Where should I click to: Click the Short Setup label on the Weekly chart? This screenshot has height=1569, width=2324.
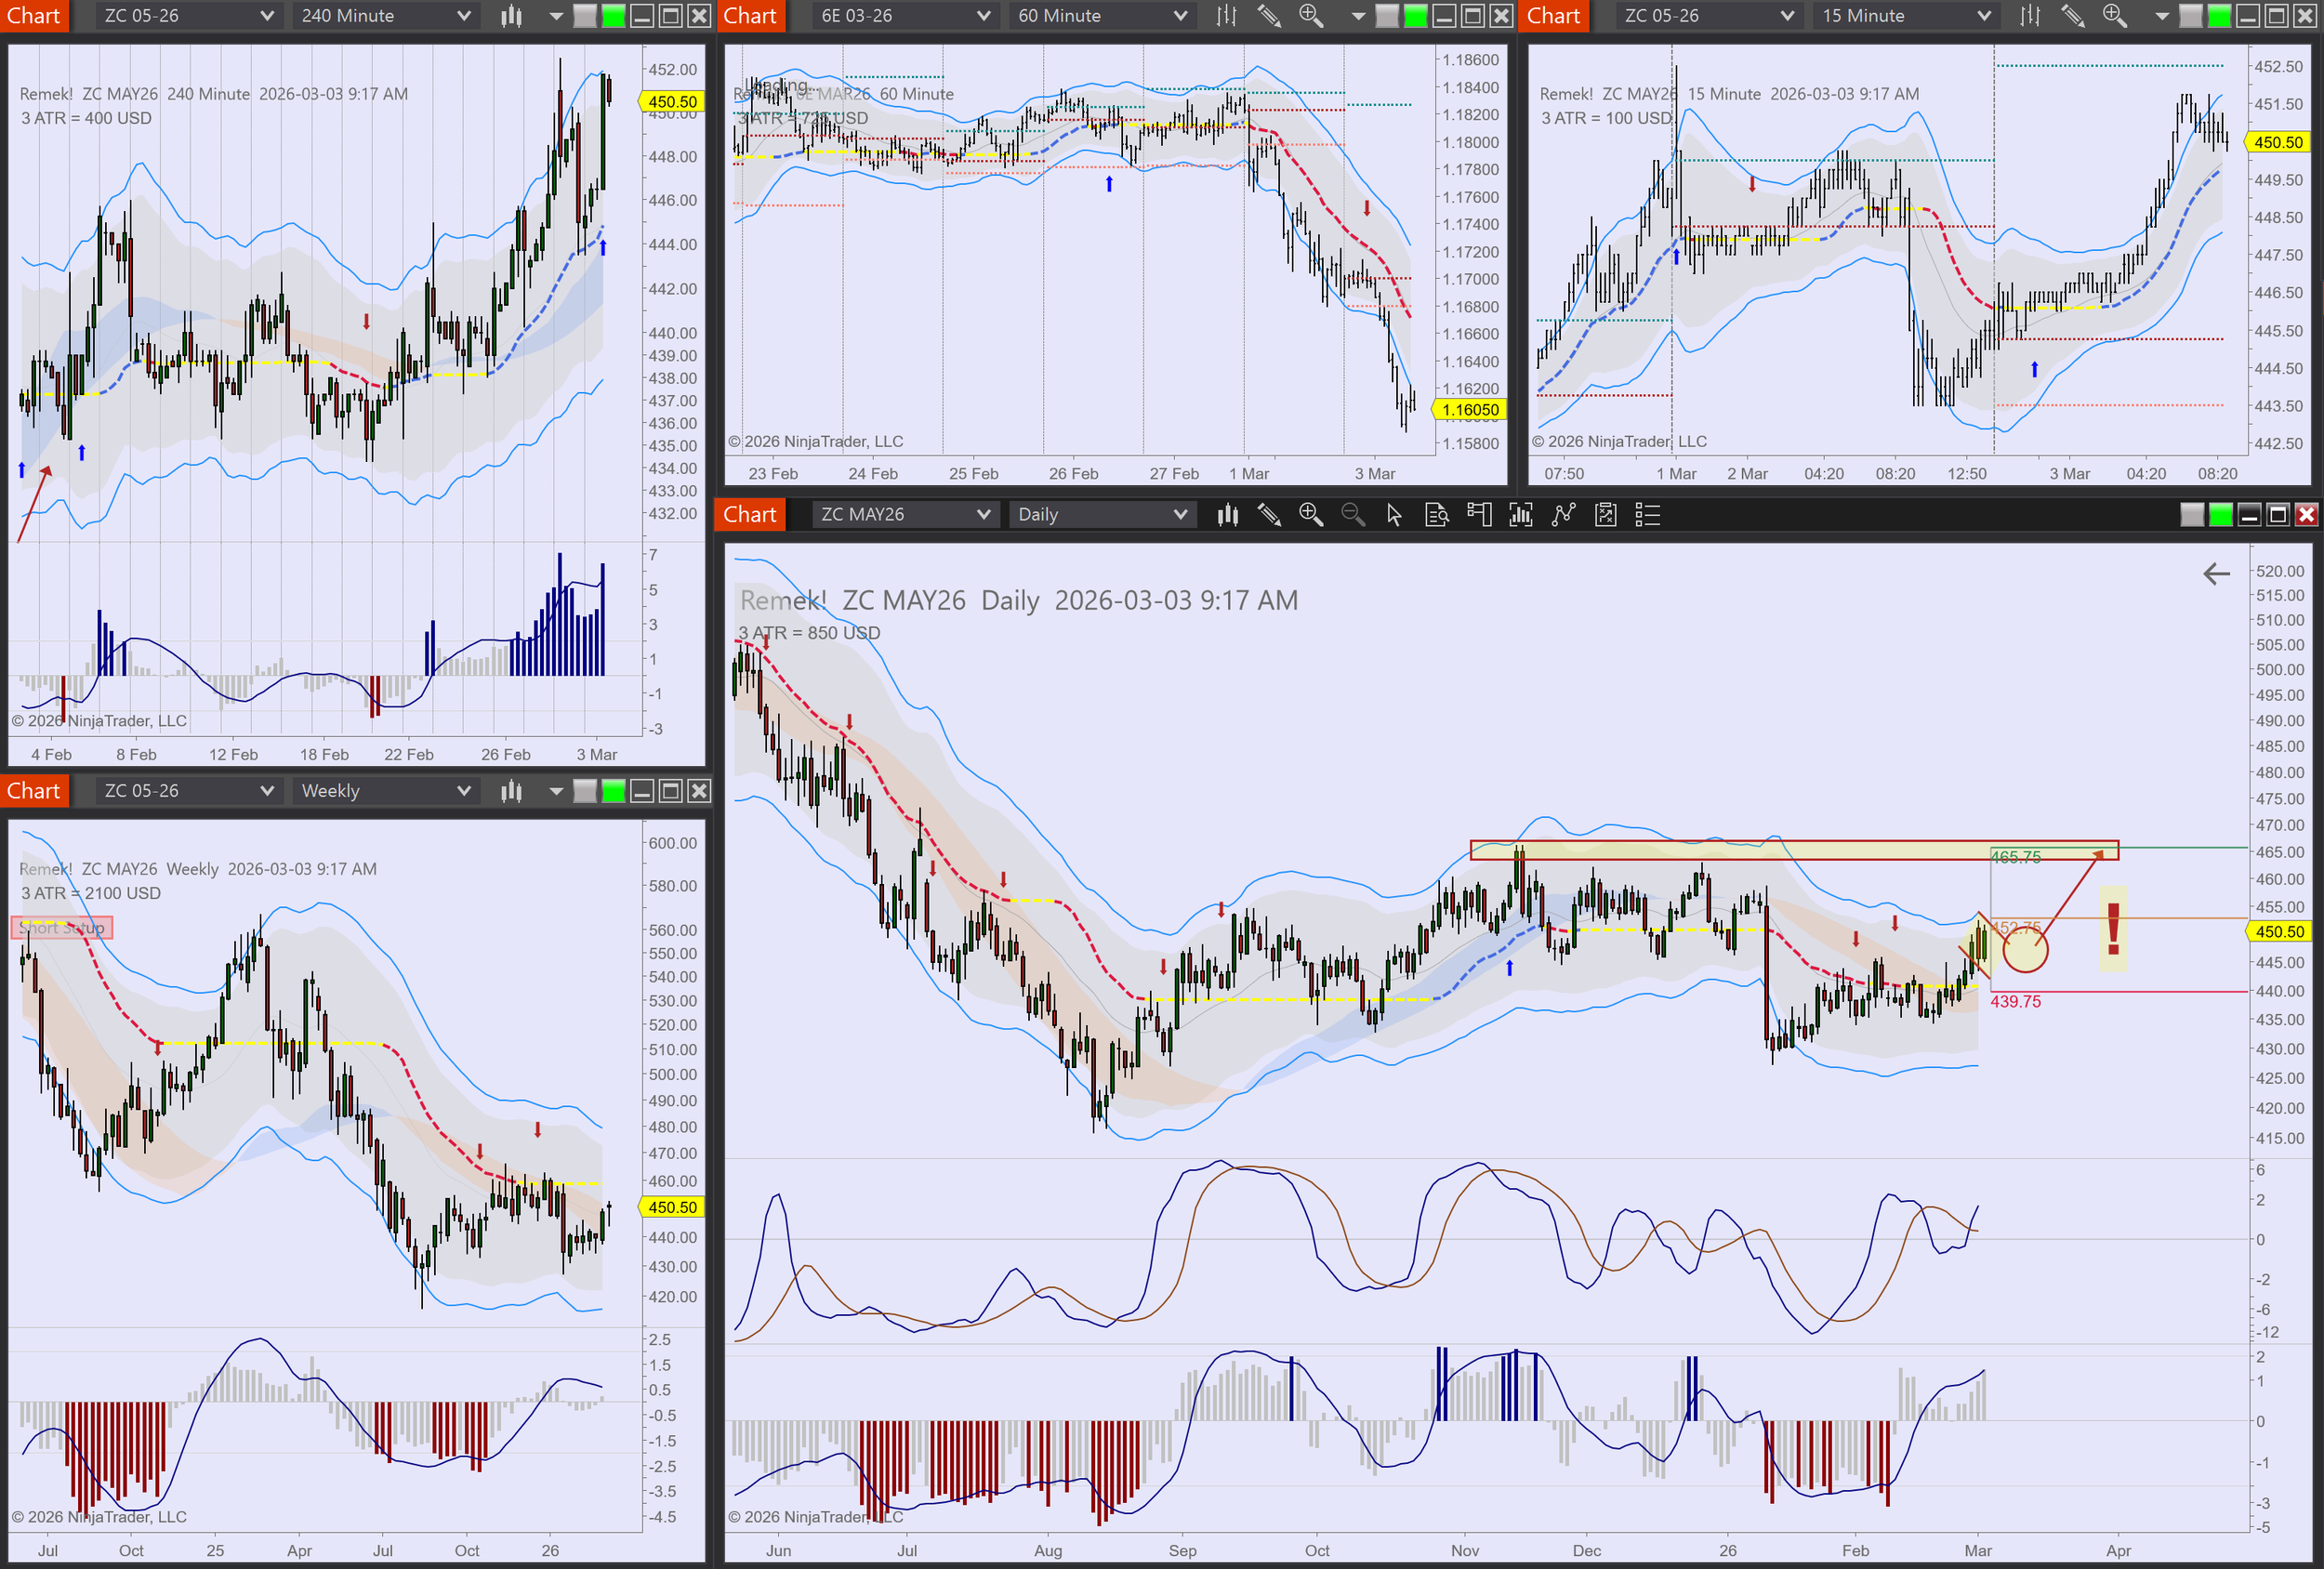62,927
